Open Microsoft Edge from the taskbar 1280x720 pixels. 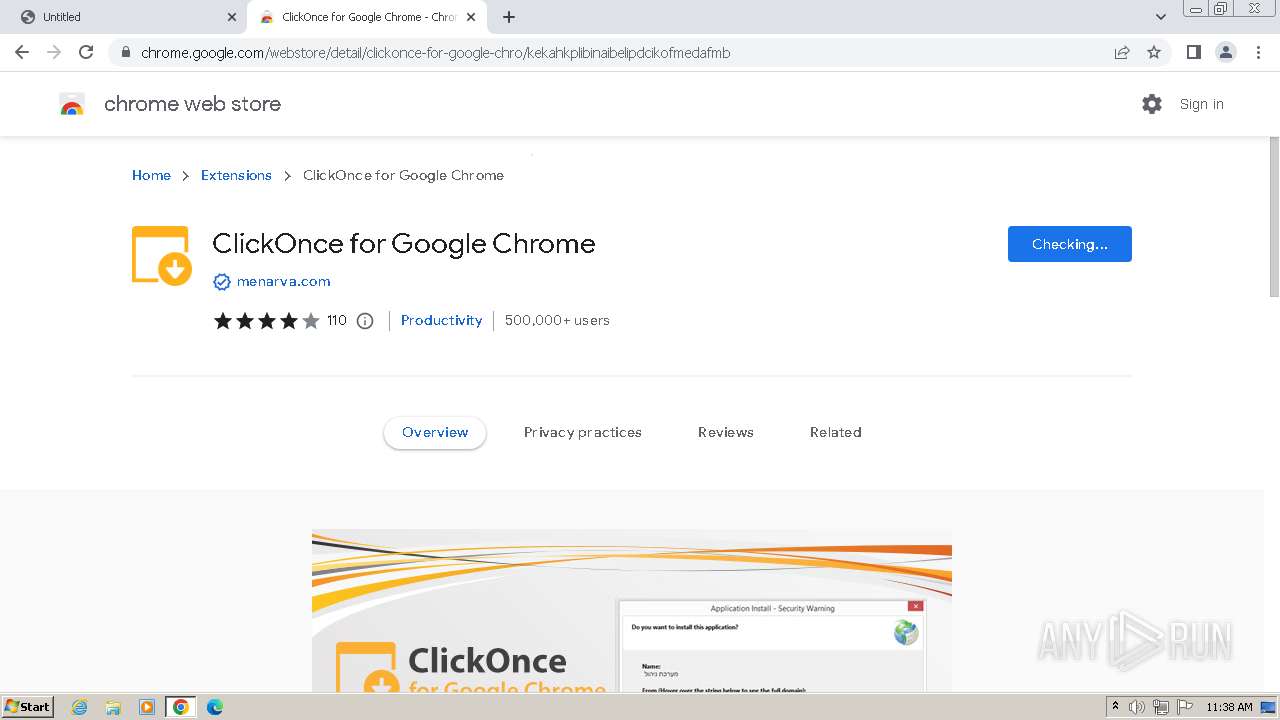(215, 707)
